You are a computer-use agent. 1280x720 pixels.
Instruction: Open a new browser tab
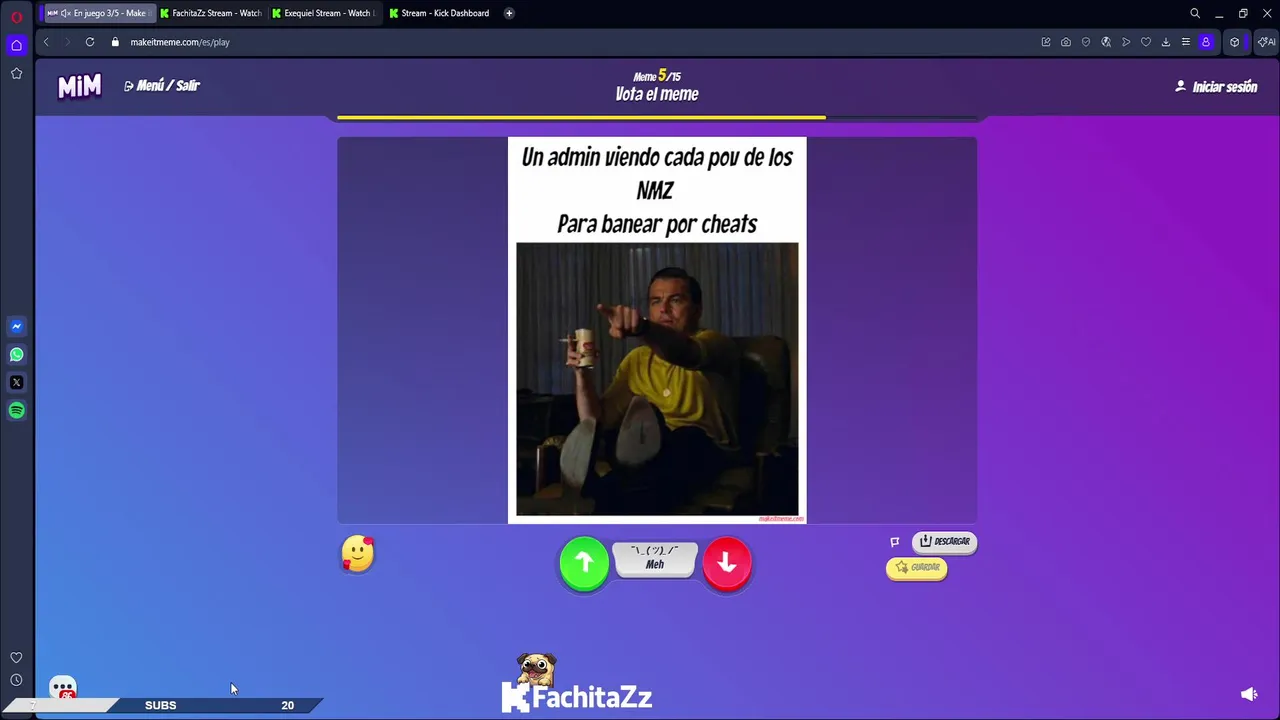point(509,13)
